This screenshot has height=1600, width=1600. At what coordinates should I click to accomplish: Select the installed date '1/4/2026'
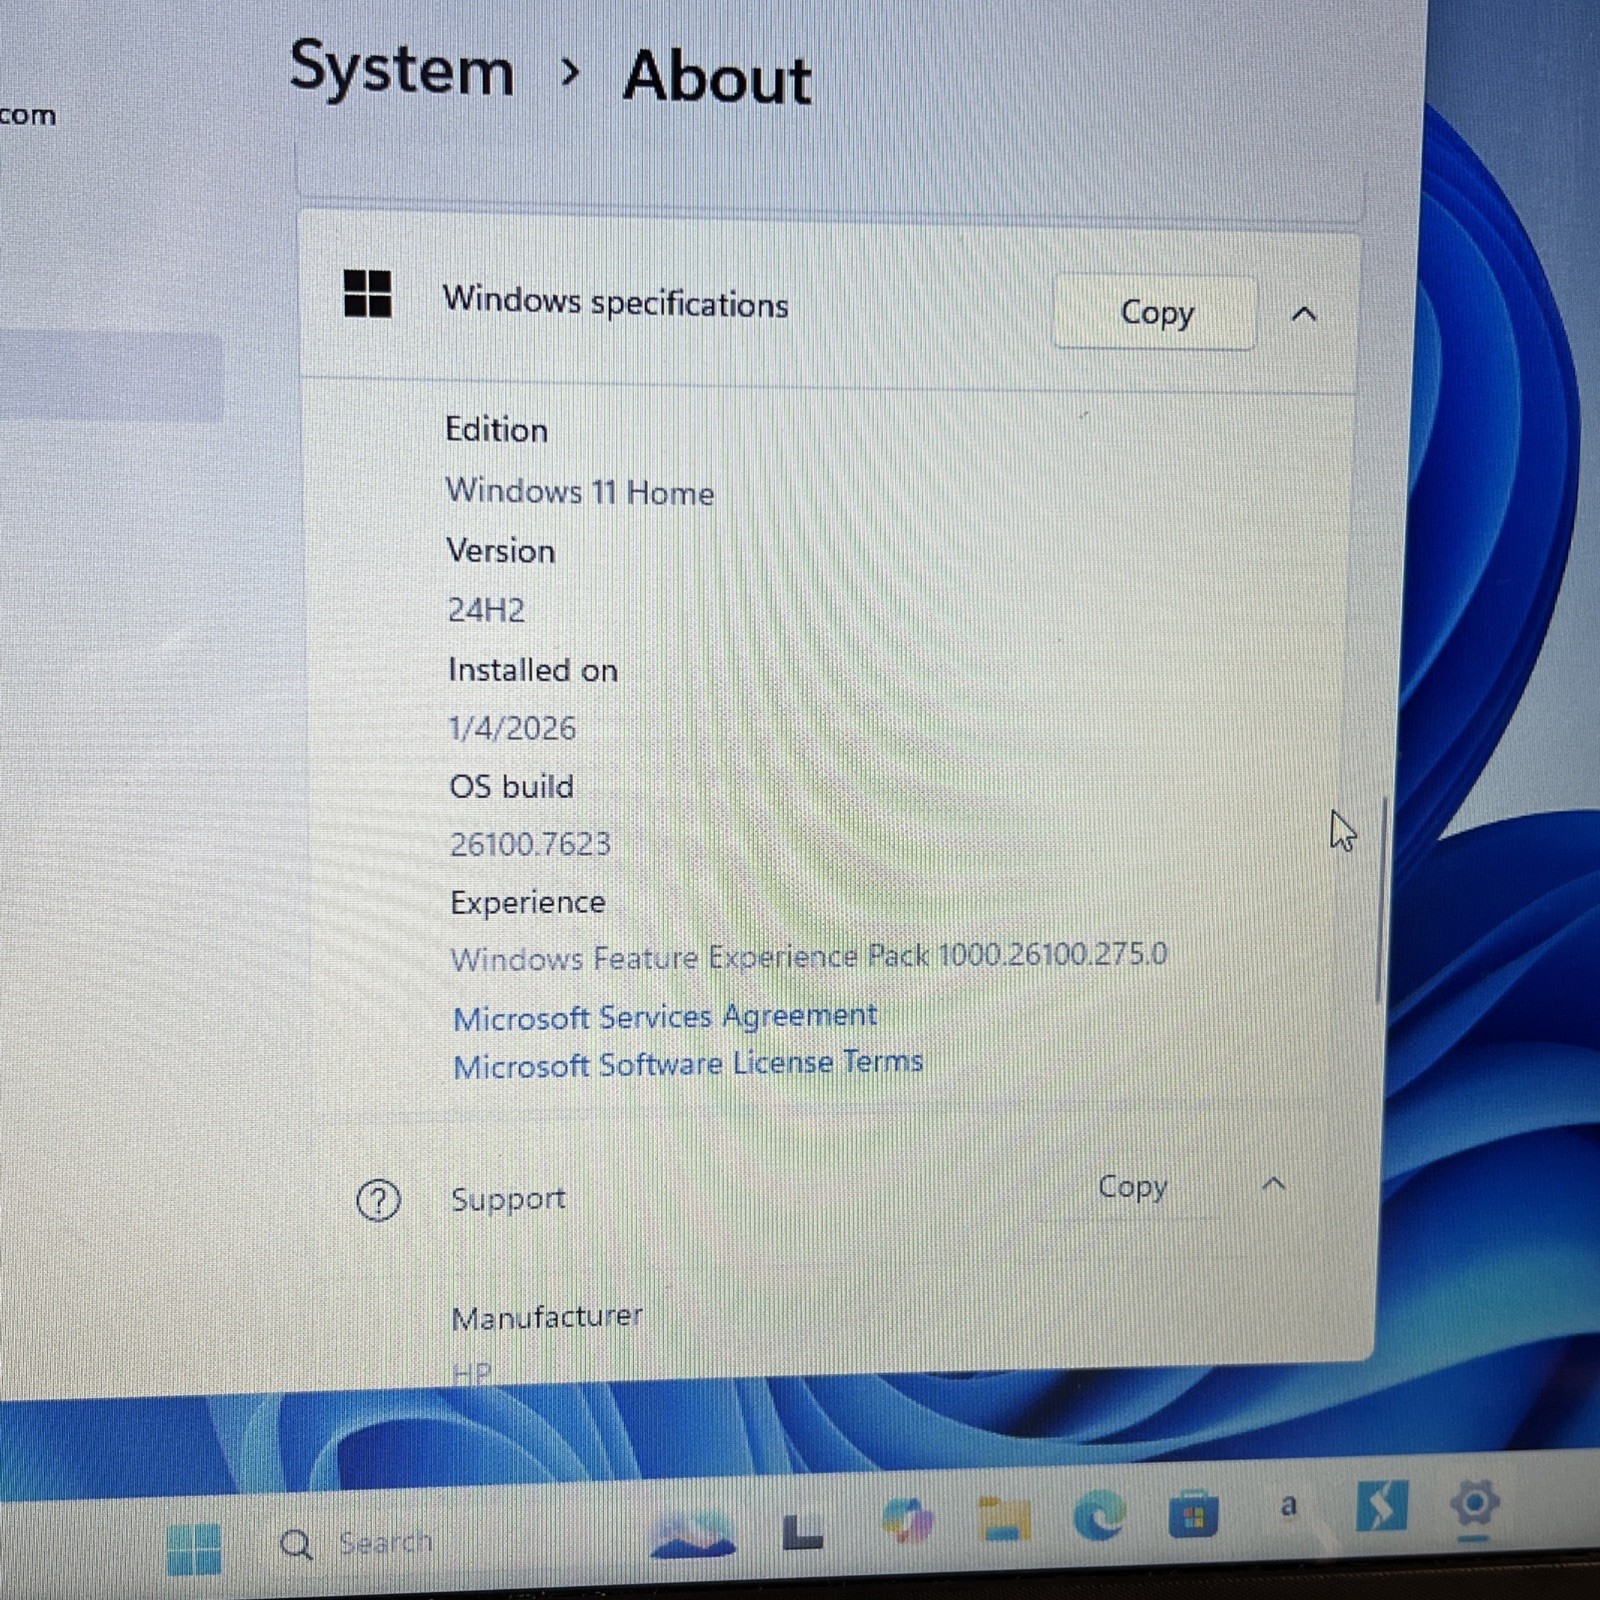pyautogui.click(x=512, y=728)
